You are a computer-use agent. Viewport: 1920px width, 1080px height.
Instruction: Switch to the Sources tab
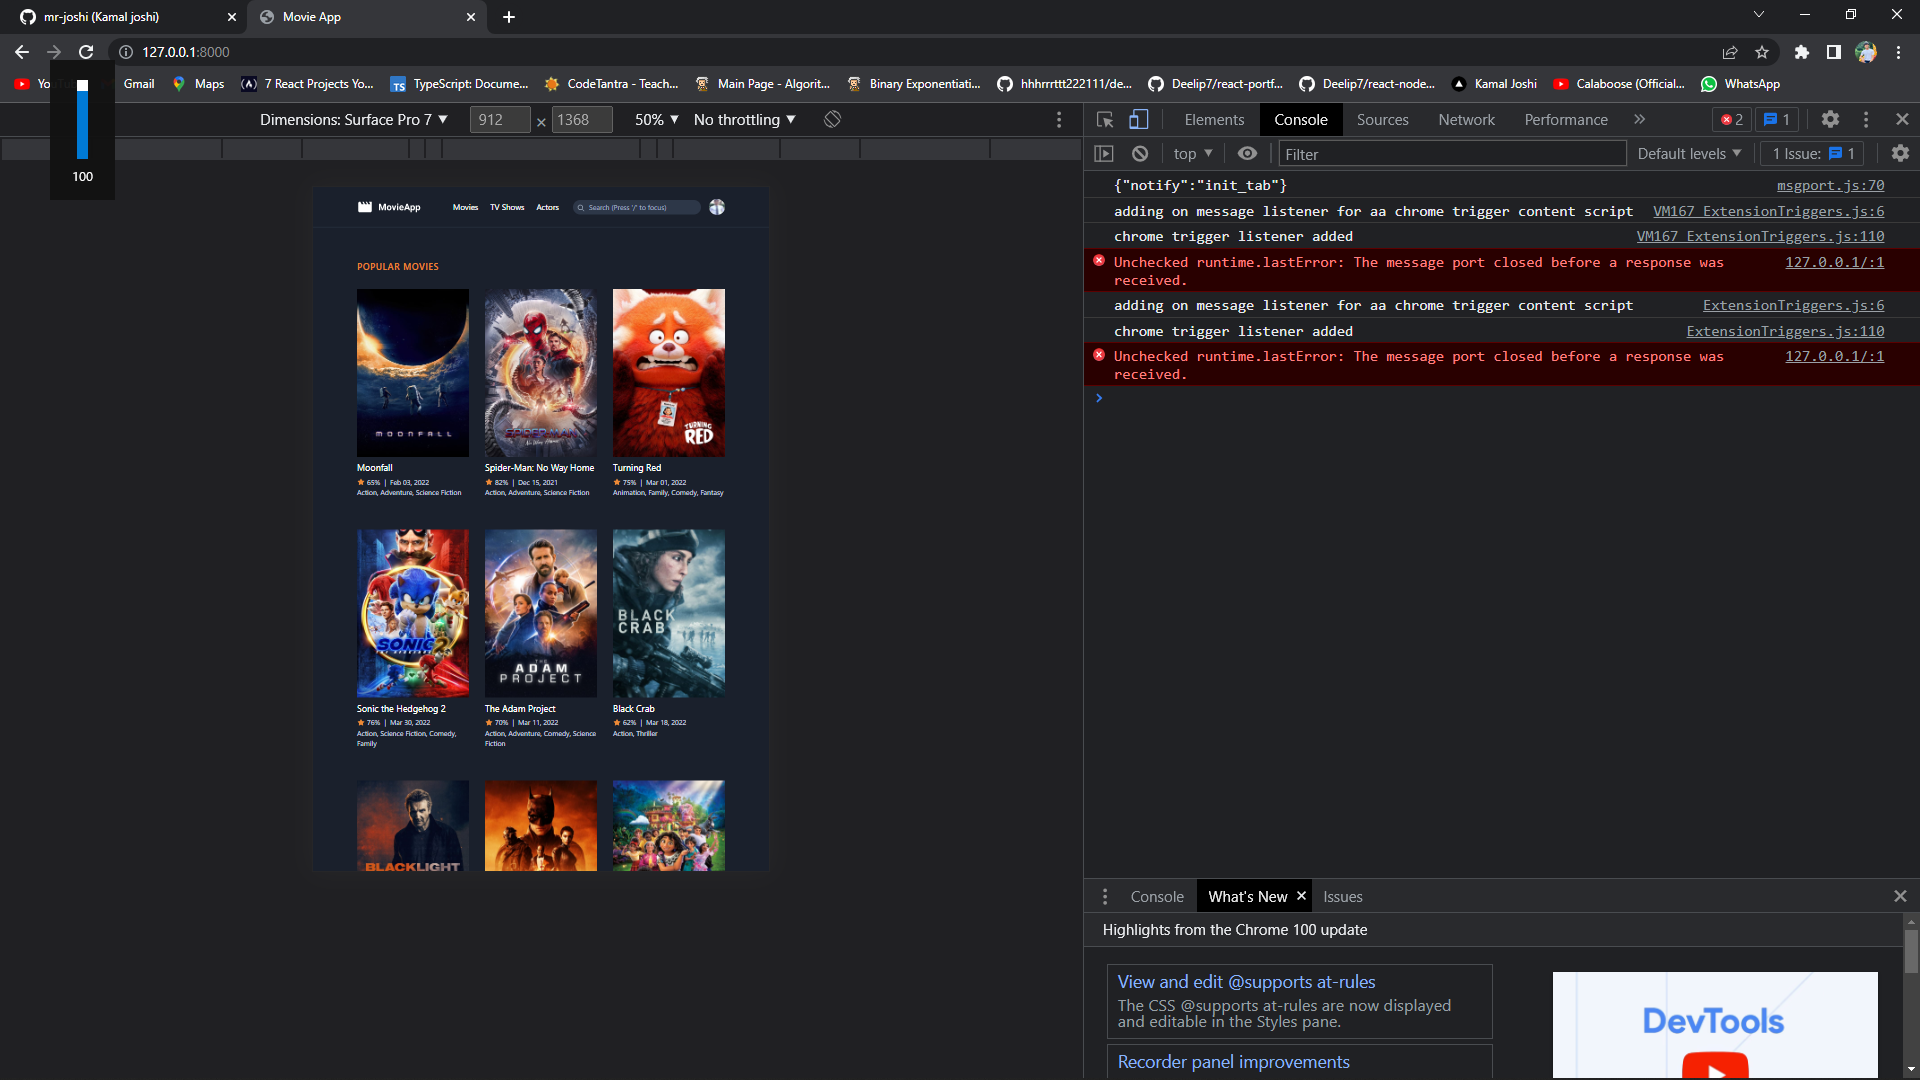pos(1382,119)
